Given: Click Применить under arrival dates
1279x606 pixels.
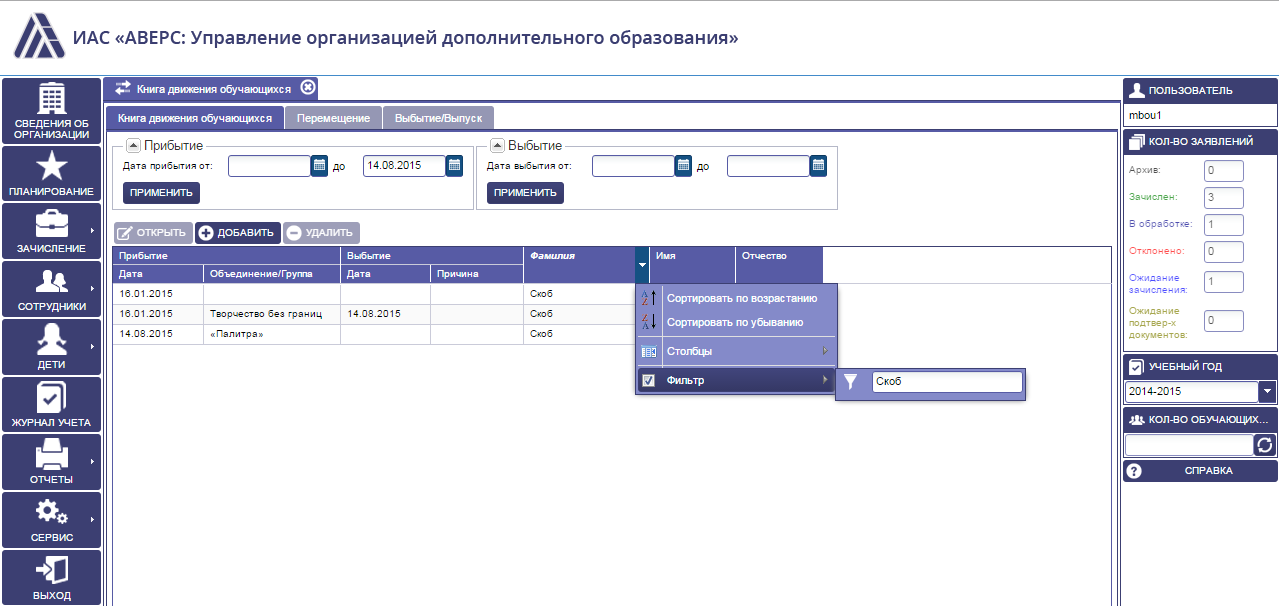Looking at the screenshot, I should pos(161,193).
